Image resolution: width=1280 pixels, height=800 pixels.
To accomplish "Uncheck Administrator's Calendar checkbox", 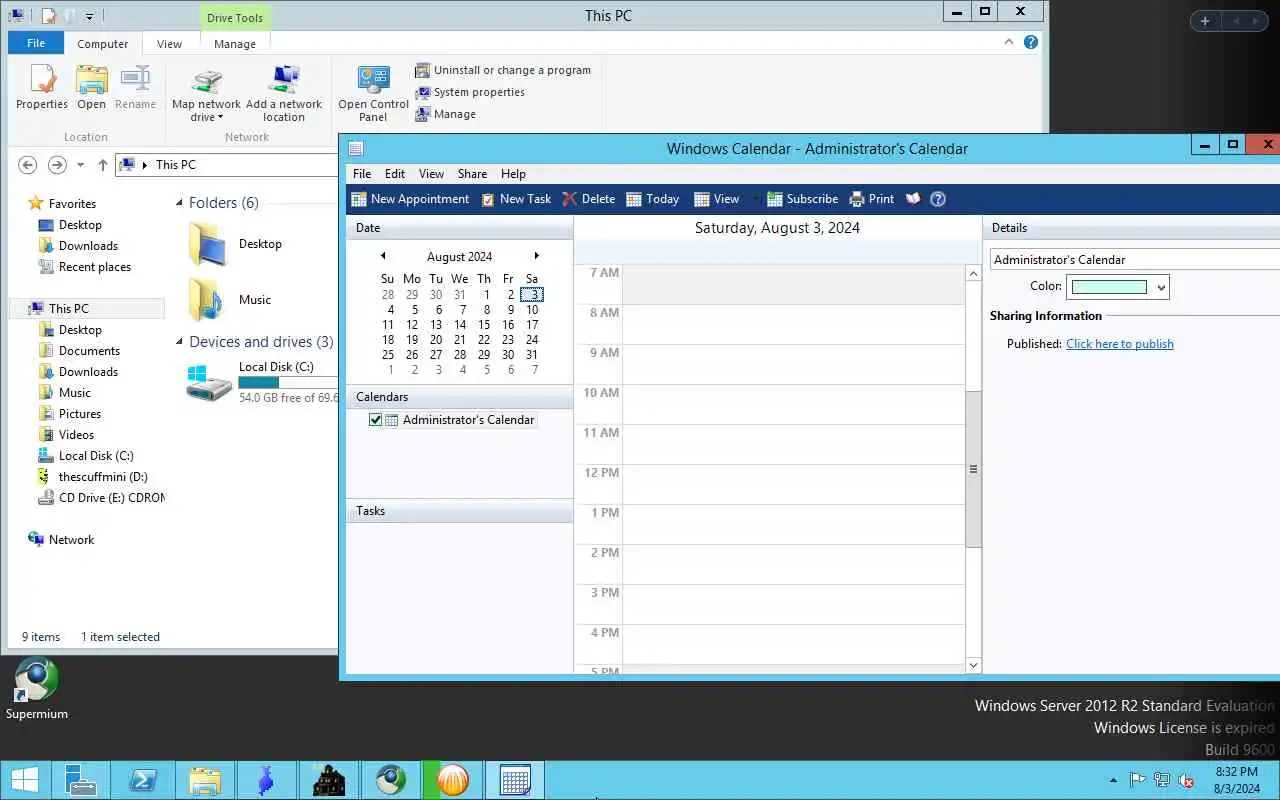I will [x=376, y=420].
